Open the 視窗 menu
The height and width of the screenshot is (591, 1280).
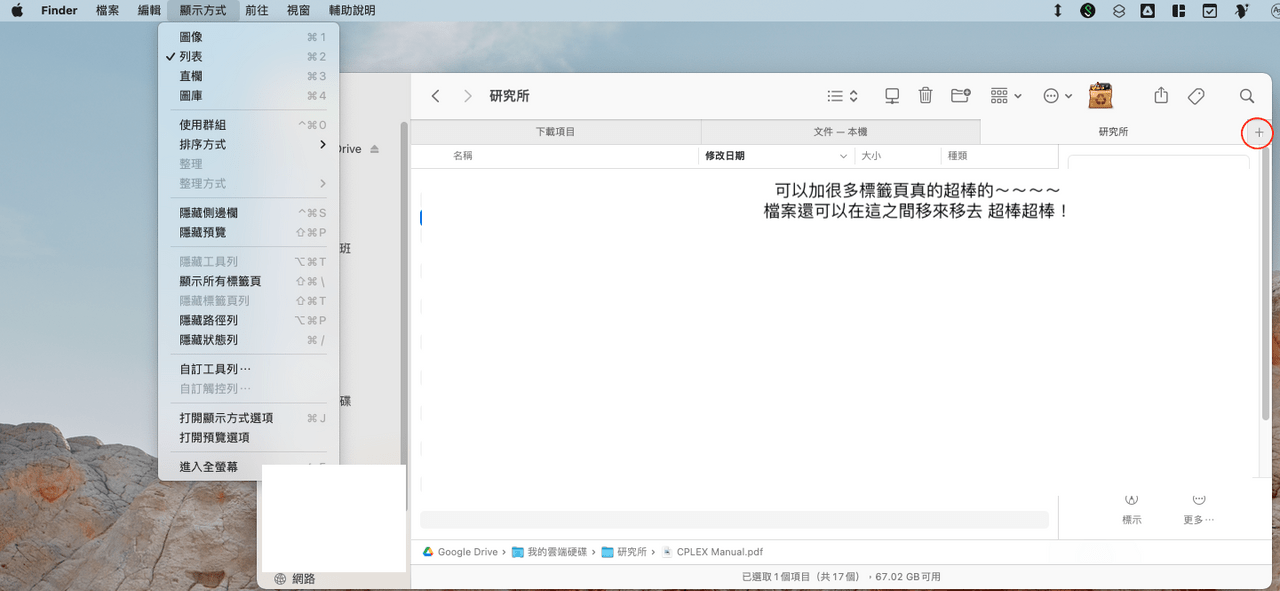coord(298,11)
